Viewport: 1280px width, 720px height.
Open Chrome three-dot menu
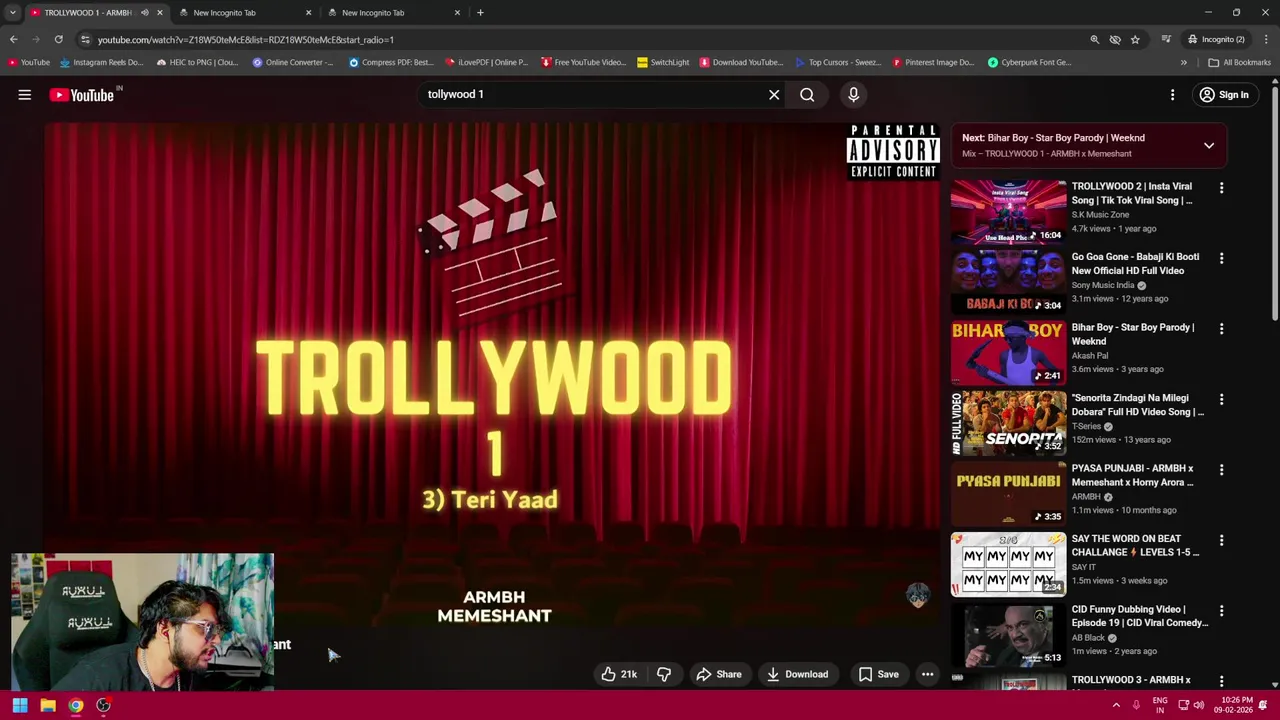pos(1267,40)
